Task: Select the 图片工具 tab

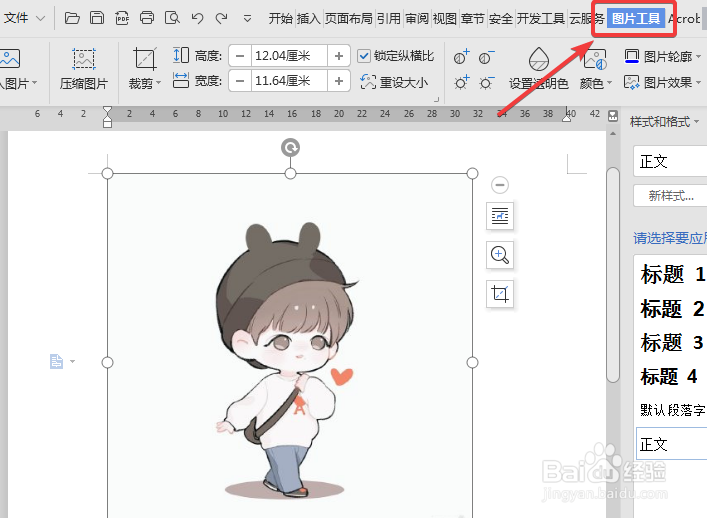Action: [x=636, y=18]
